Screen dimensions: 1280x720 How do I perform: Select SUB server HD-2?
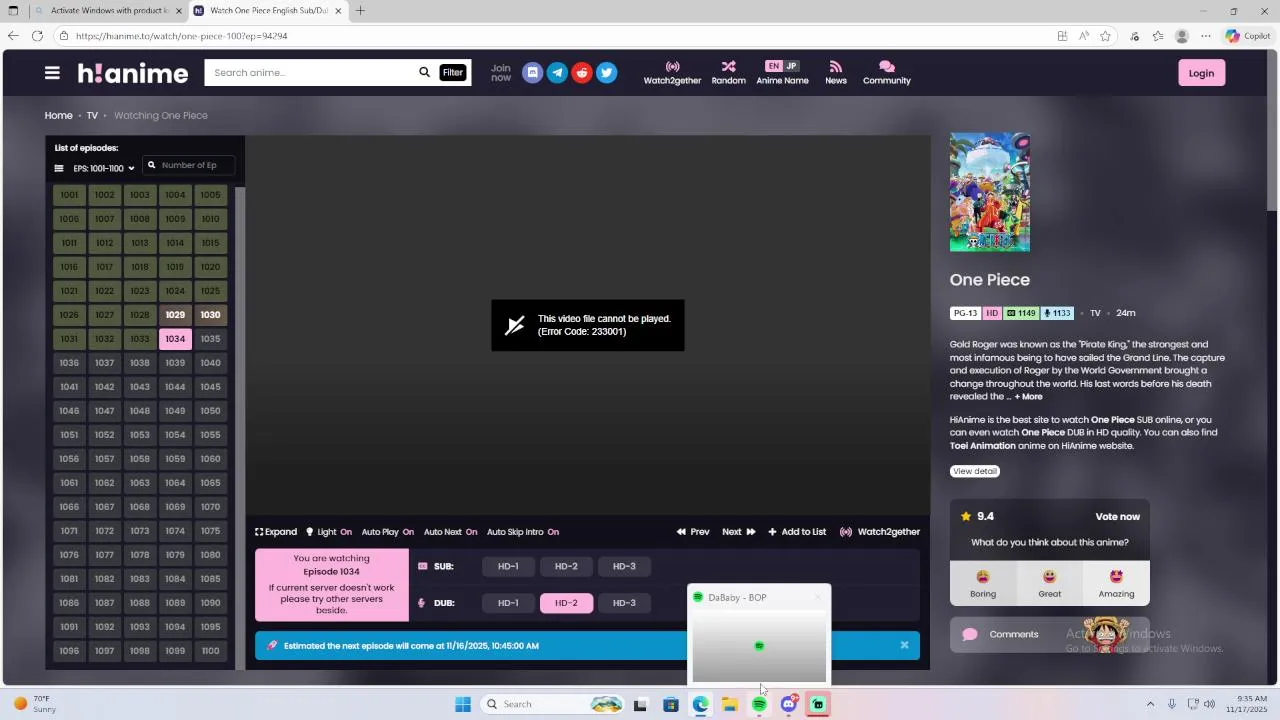point(566,566)
